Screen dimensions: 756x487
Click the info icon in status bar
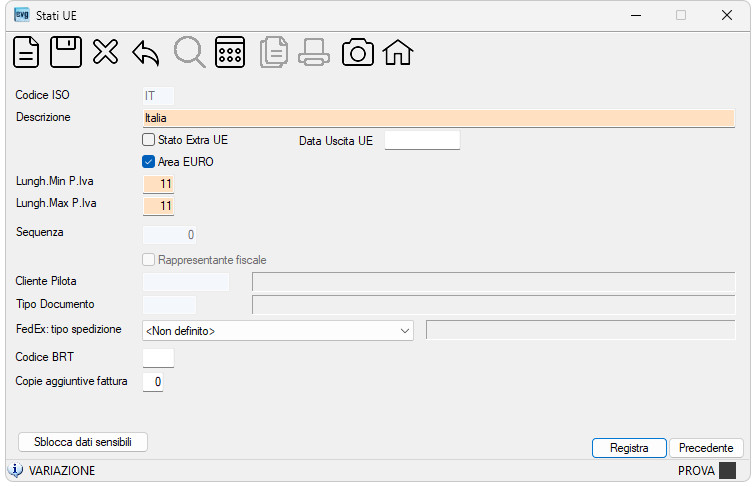coord(15,470)
